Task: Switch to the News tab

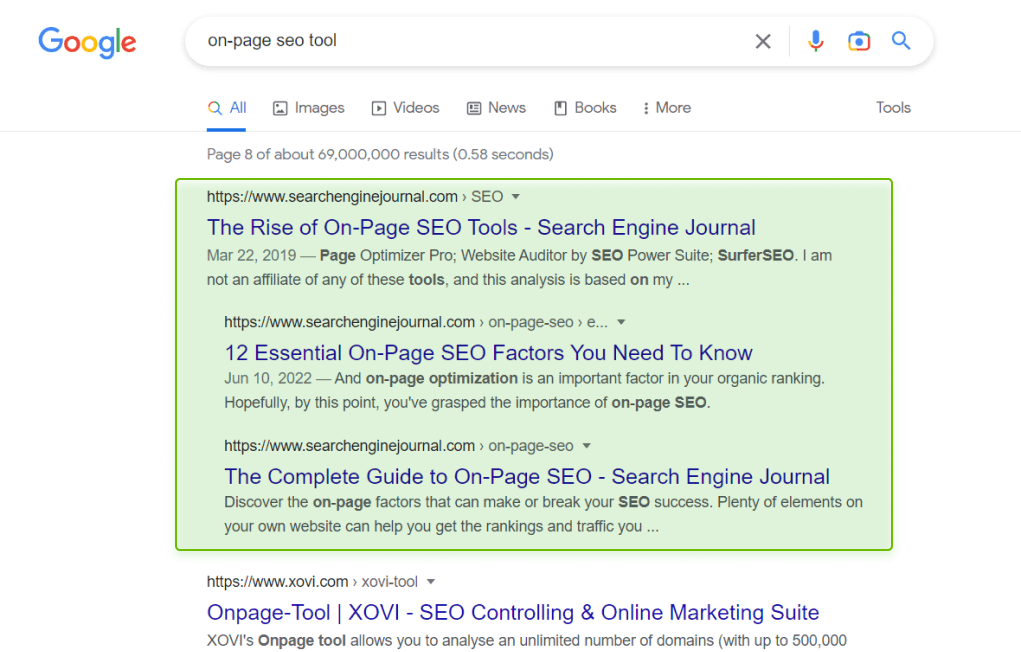Action: tap(496, 108)
